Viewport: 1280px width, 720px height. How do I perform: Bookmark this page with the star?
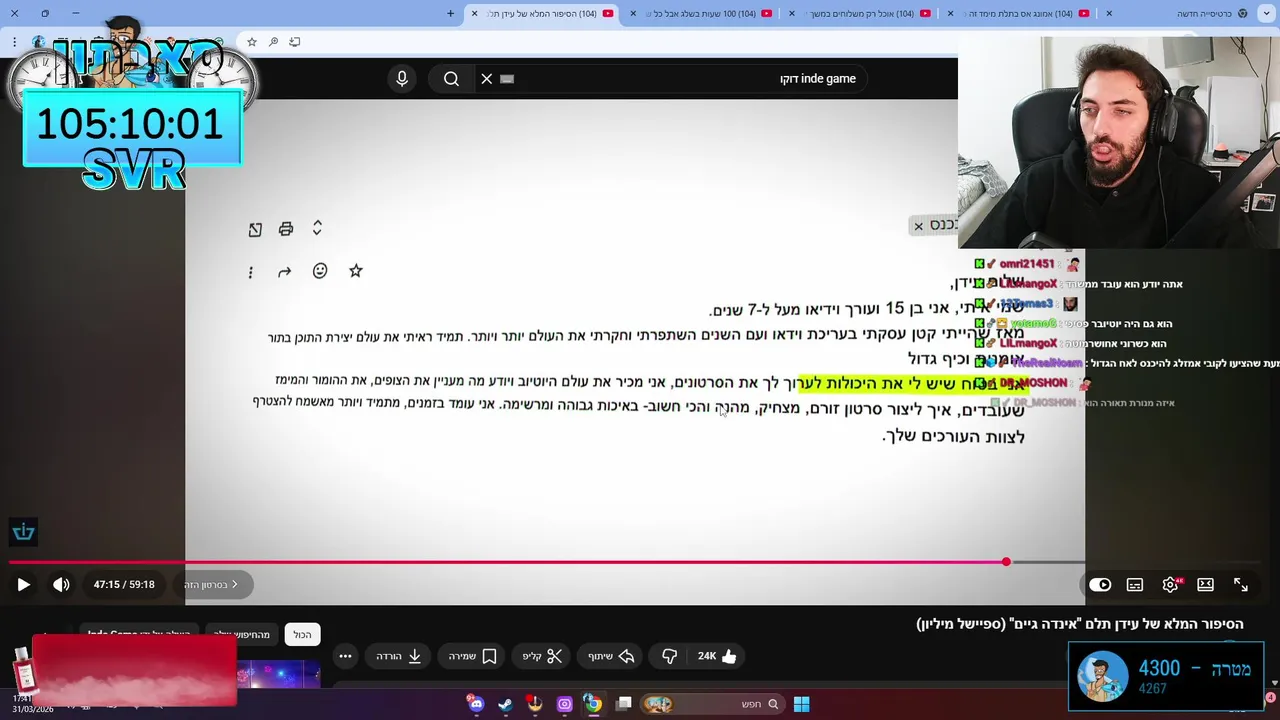pos(252,42)
